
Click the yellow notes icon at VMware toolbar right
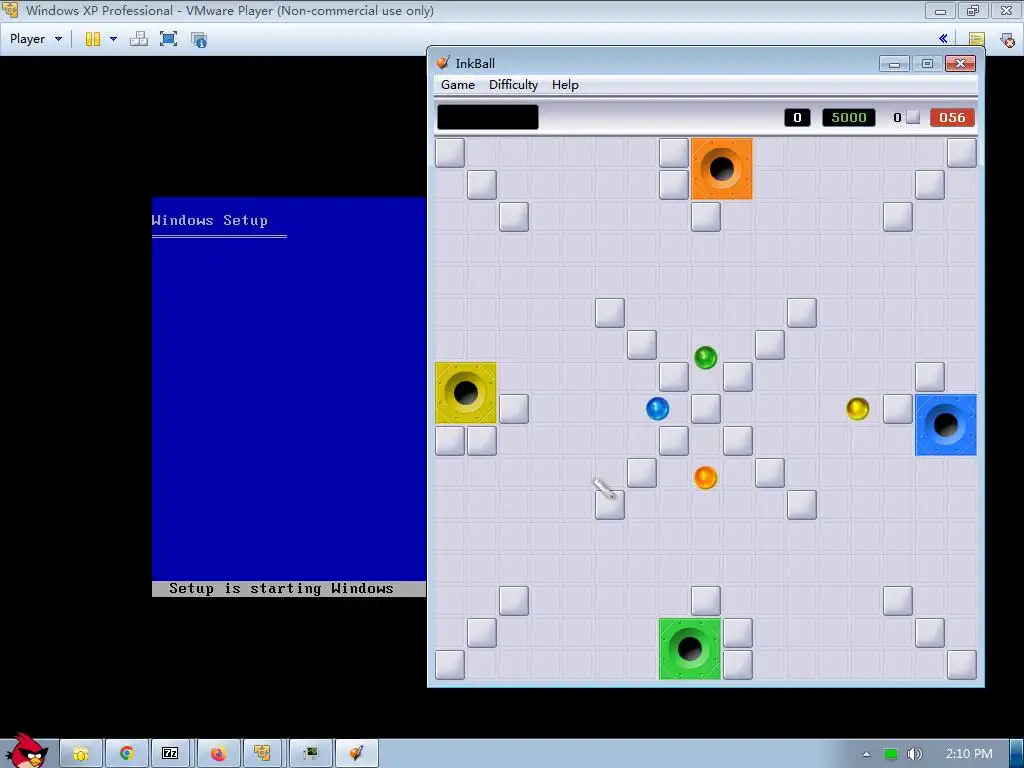point(976,40)
